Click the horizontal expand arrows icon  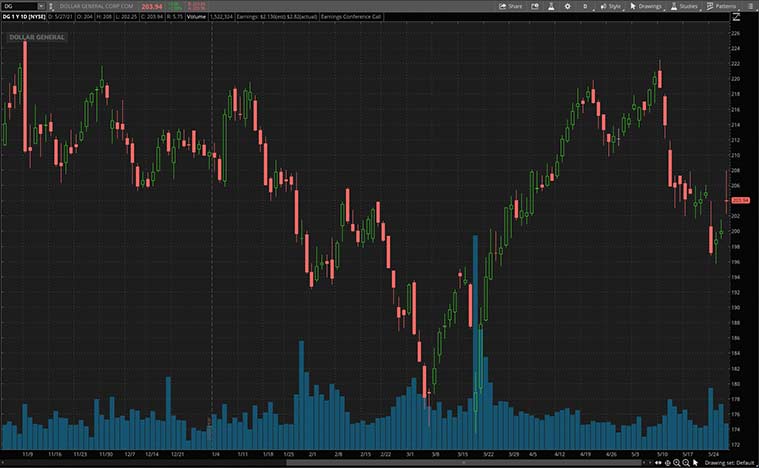(x=658, y=462)
